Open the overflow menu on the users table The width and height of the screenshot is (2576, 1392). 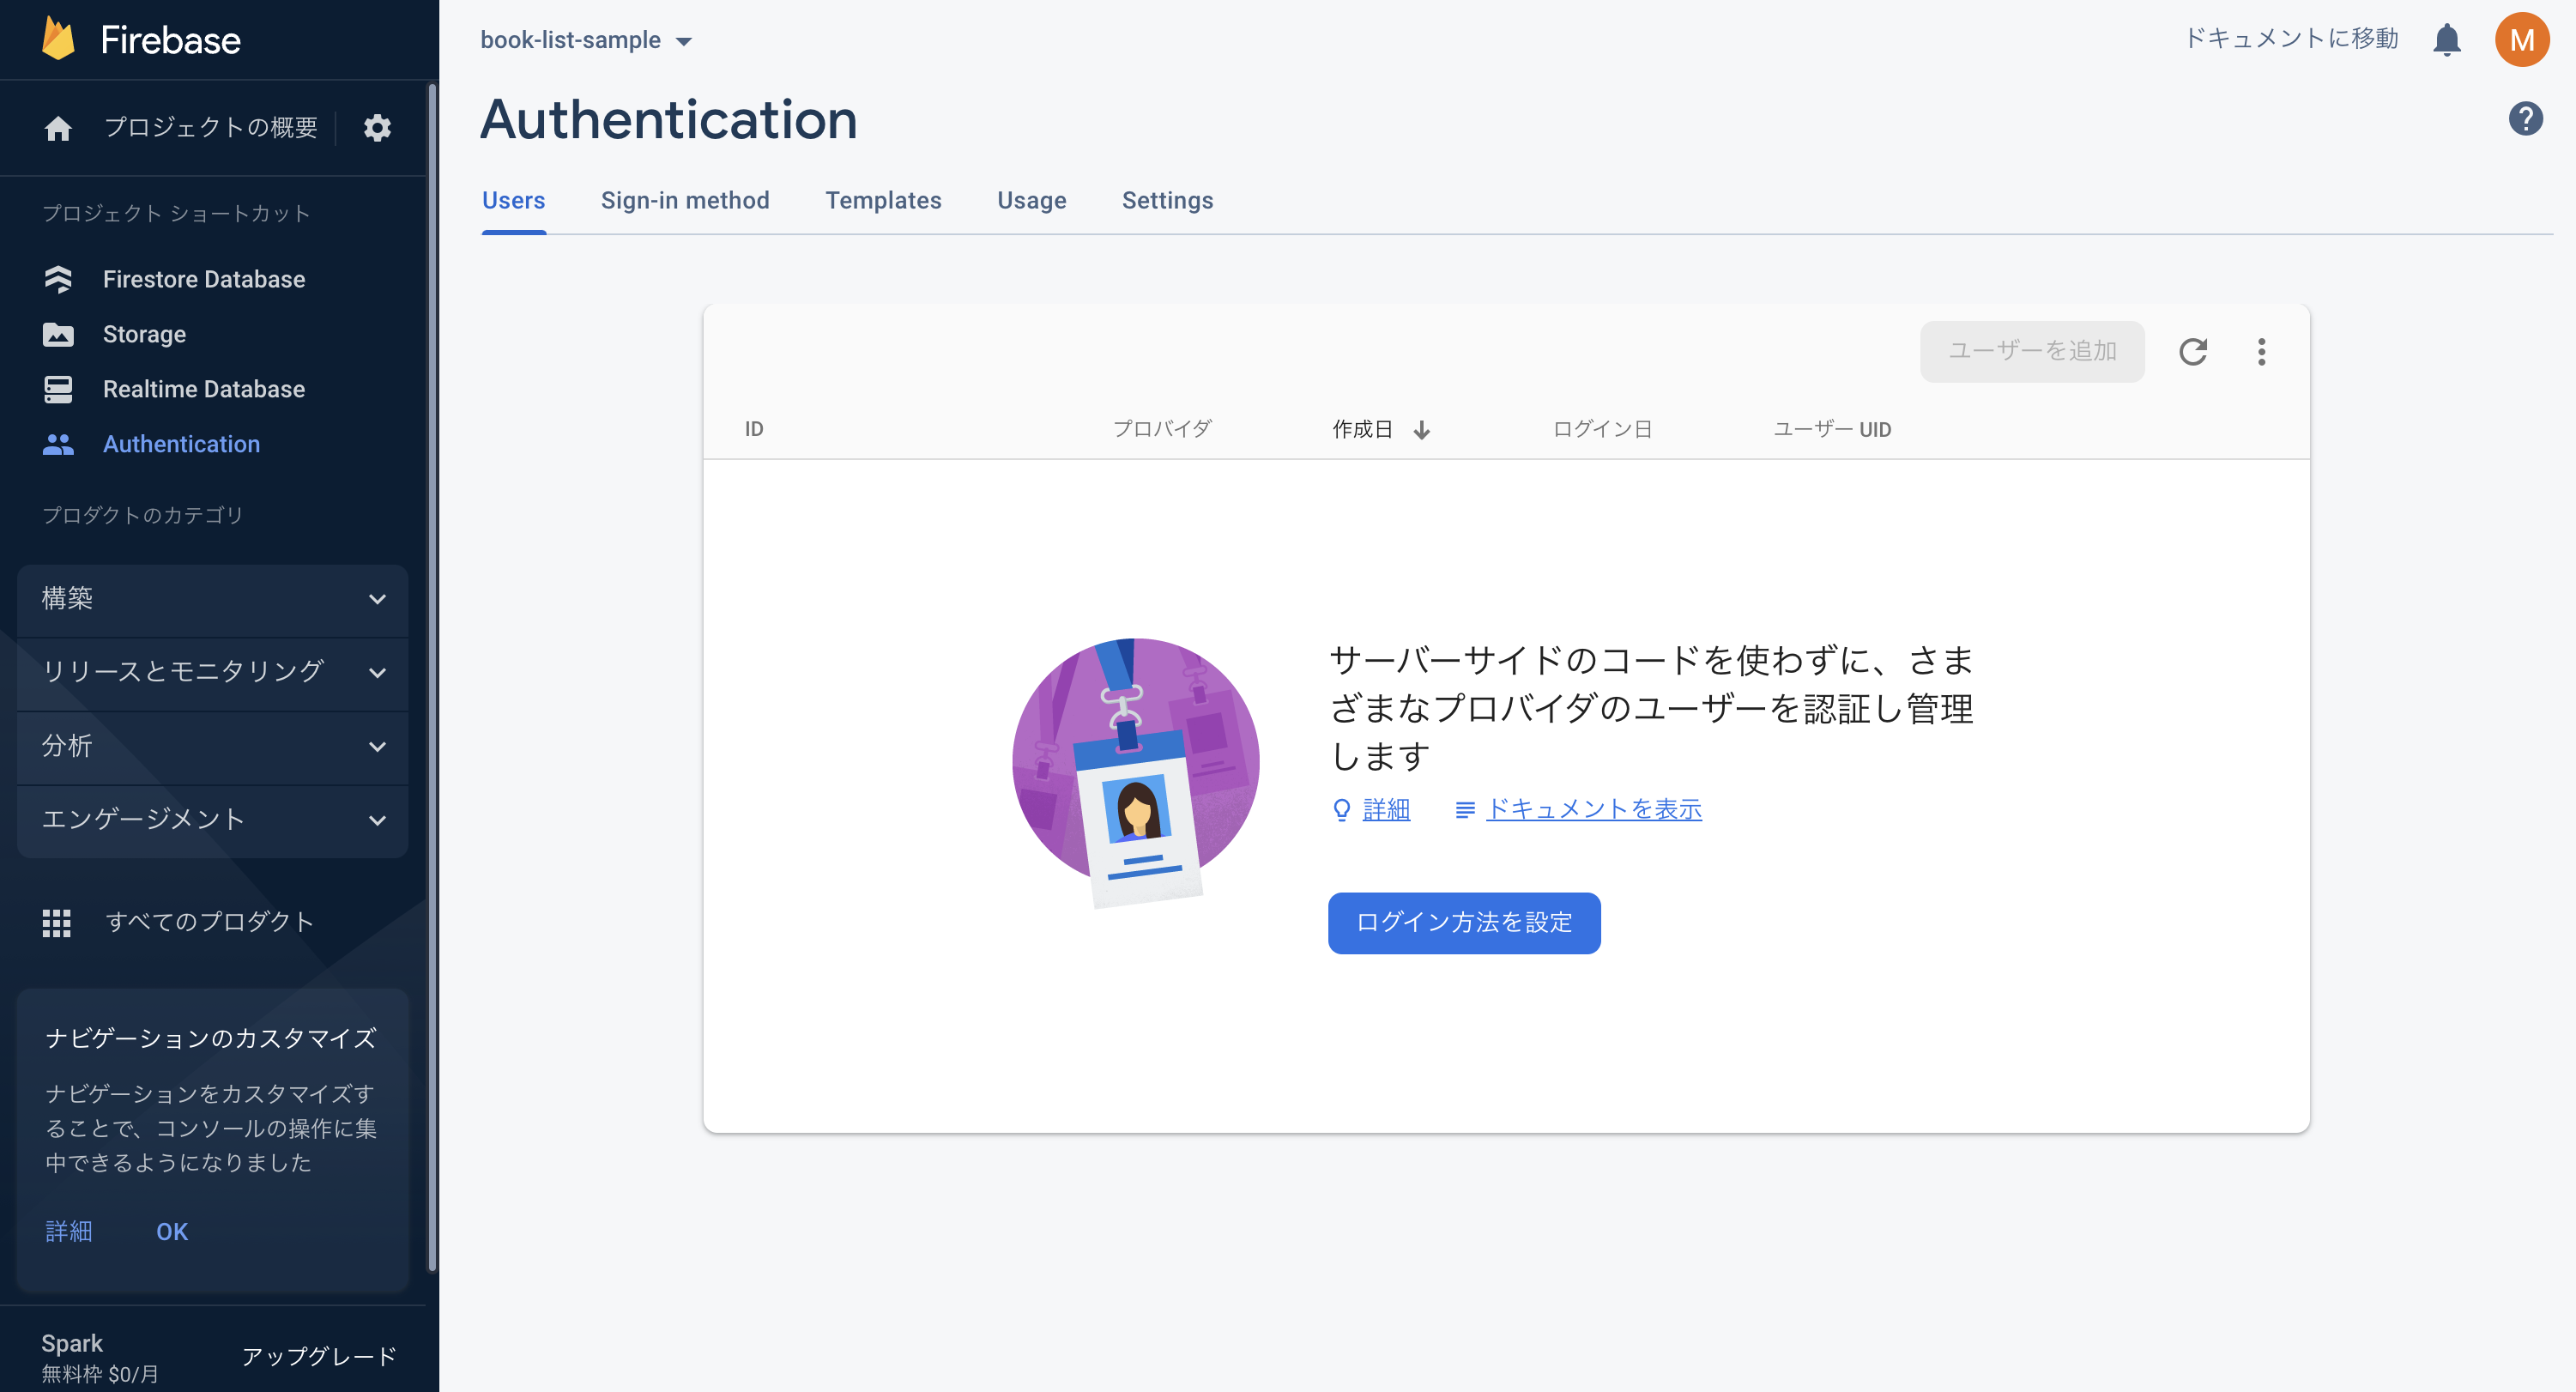(x=2261, y=352)
